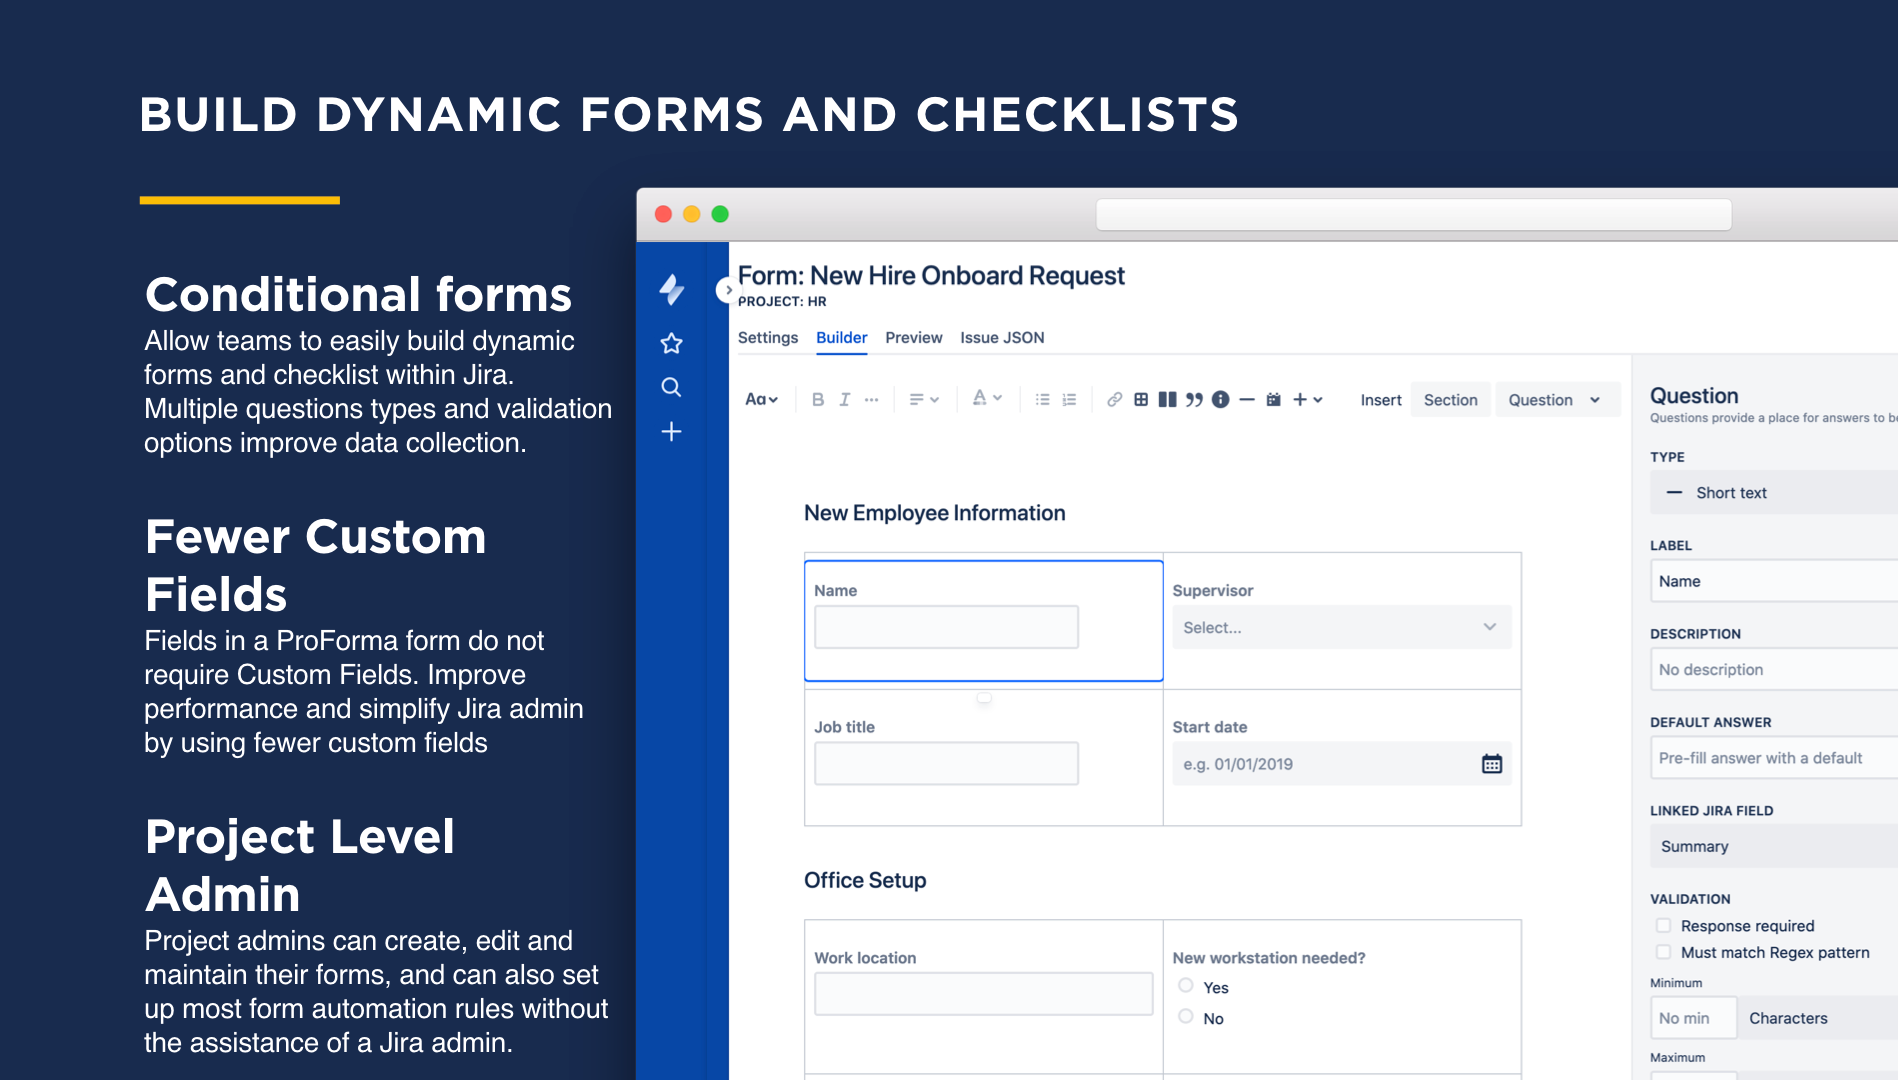Screen dimensions: 1898x1080
Task: Open the calendar icon in Start date
Action: [x=1491, y=764]
